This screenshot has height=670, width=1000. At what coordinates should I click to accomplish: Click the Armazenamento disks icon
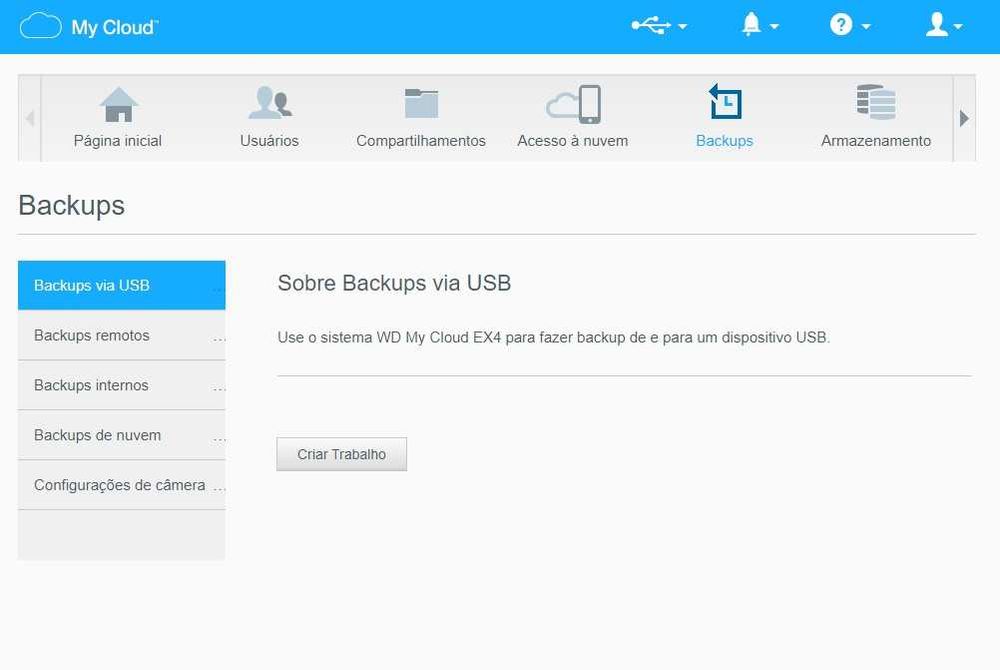pyautogui.click(x=876, y=102)
